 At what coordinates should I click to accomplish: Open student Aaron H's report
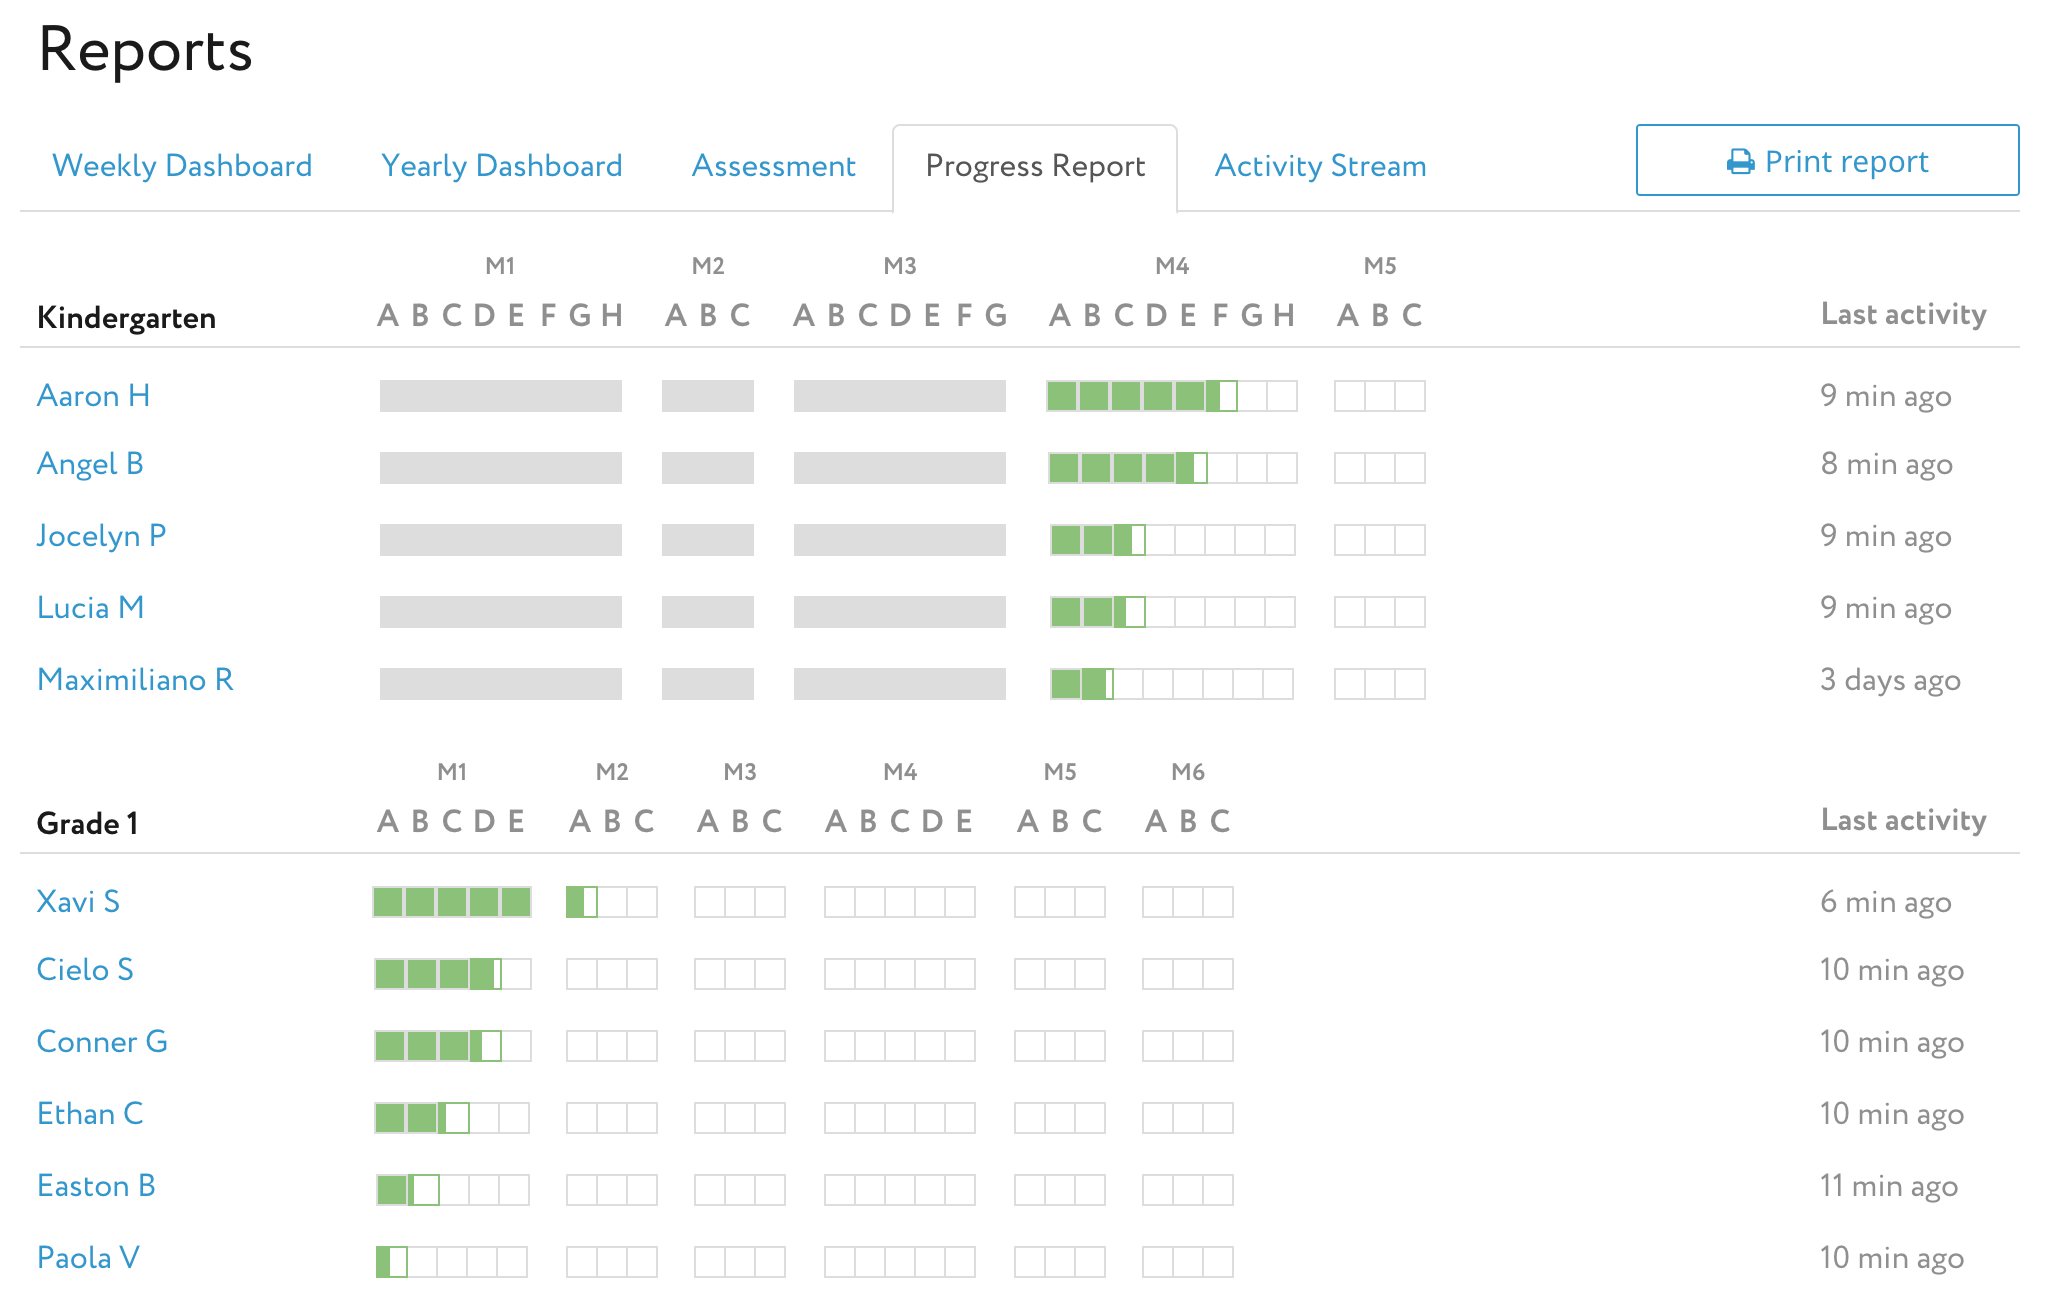93,396
